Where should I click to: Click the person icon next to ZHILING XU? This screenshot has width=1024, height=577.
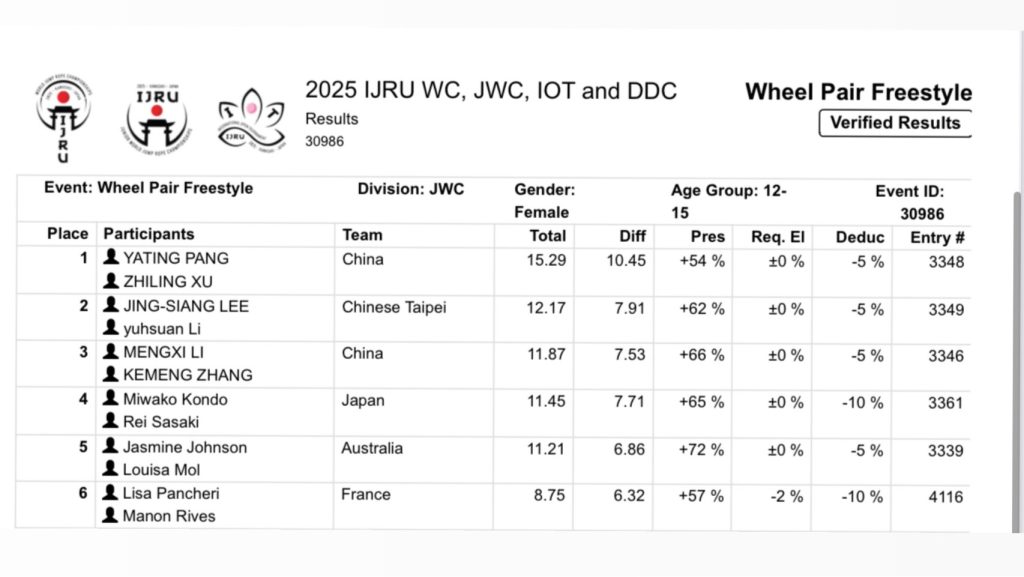tap(111, 281)
